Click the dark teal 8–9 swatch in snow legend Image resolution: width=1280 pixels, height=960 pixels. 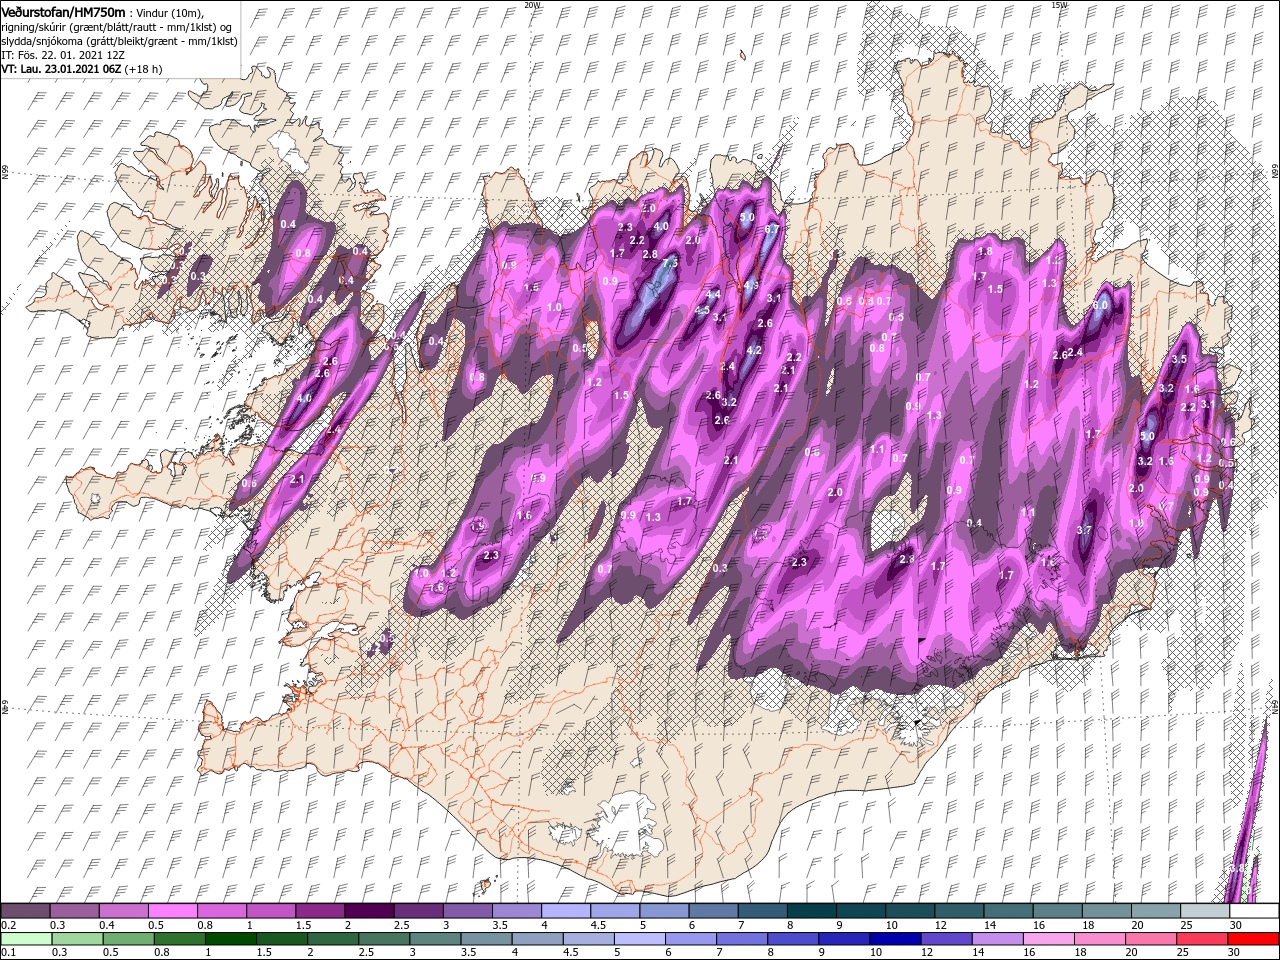pyautogui.click(x=811, y=911)
